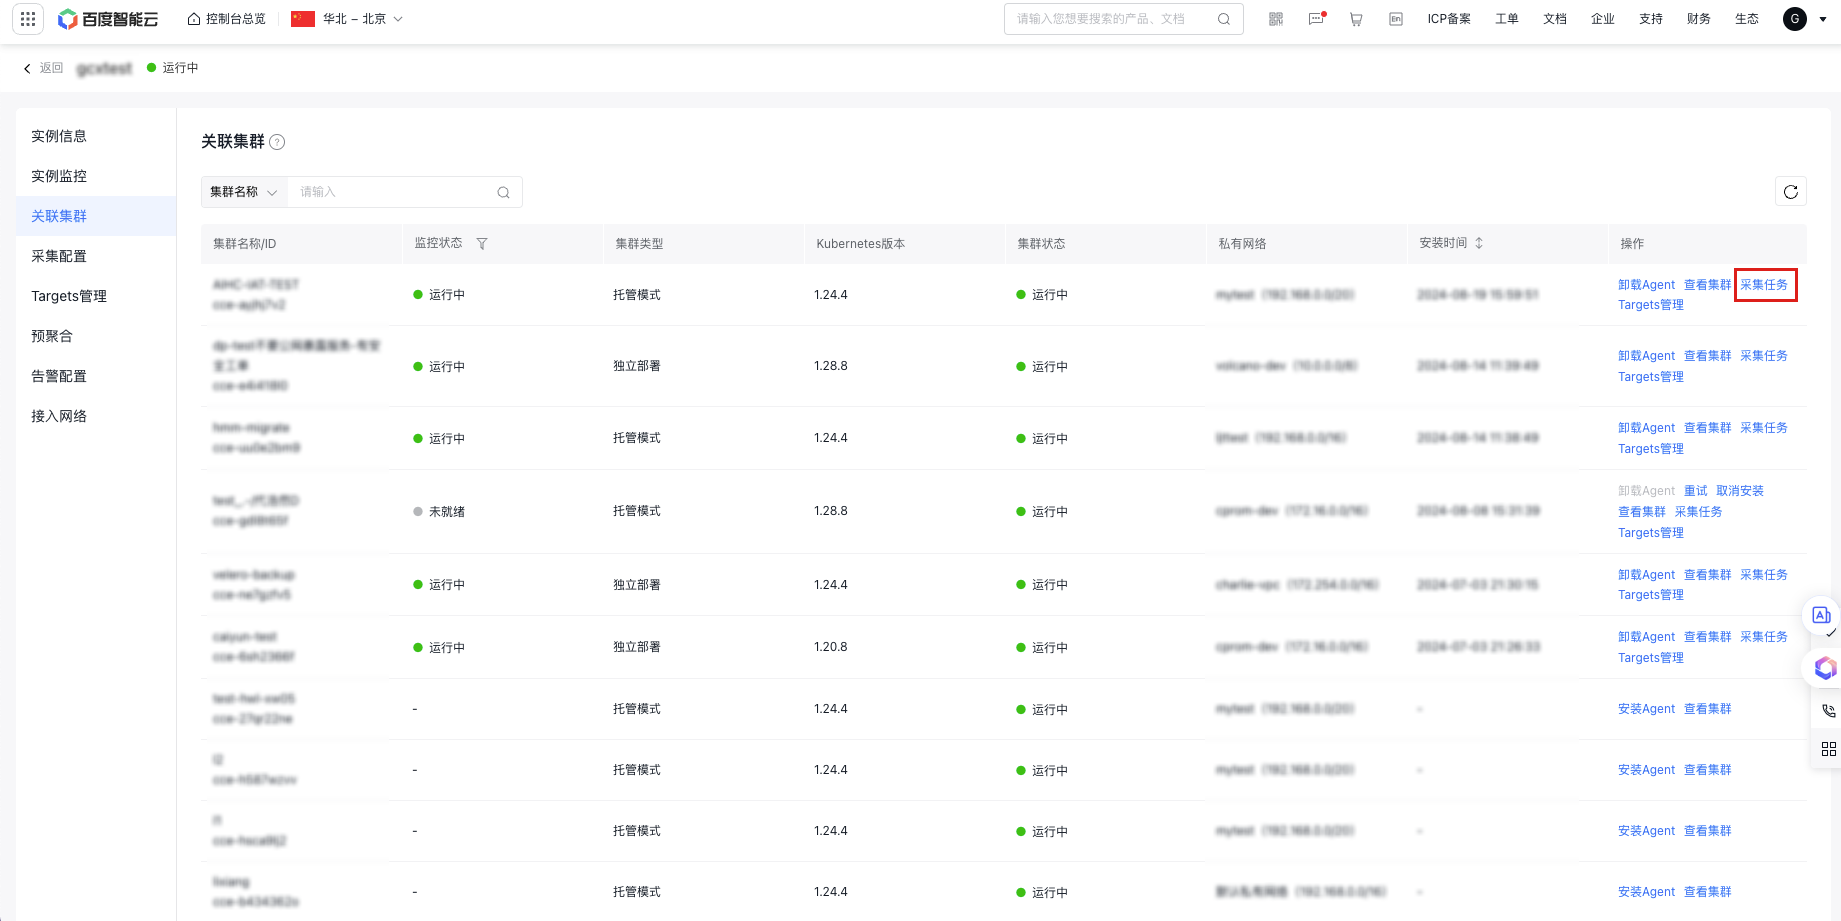1841x921 pixels.
Task: Focus the cluster name 请输入 field
Action: pos(391,192)
